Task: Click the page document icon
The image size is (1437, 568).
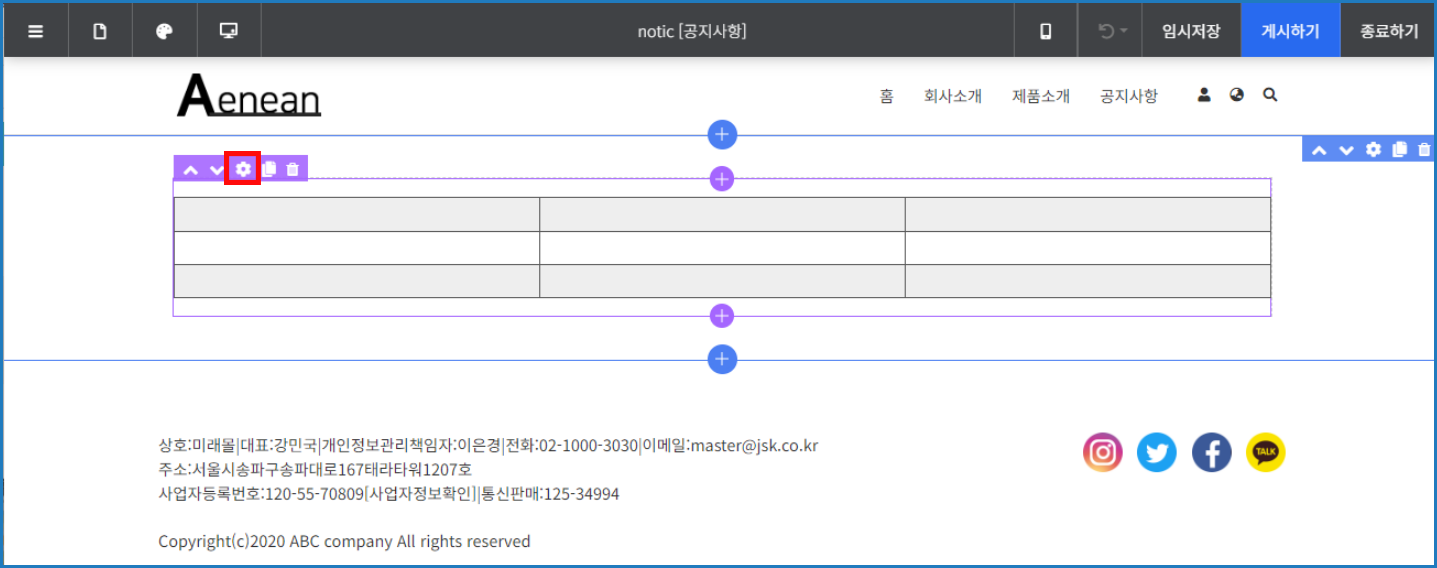Action: pyautogui.click(x=100, y=31)
